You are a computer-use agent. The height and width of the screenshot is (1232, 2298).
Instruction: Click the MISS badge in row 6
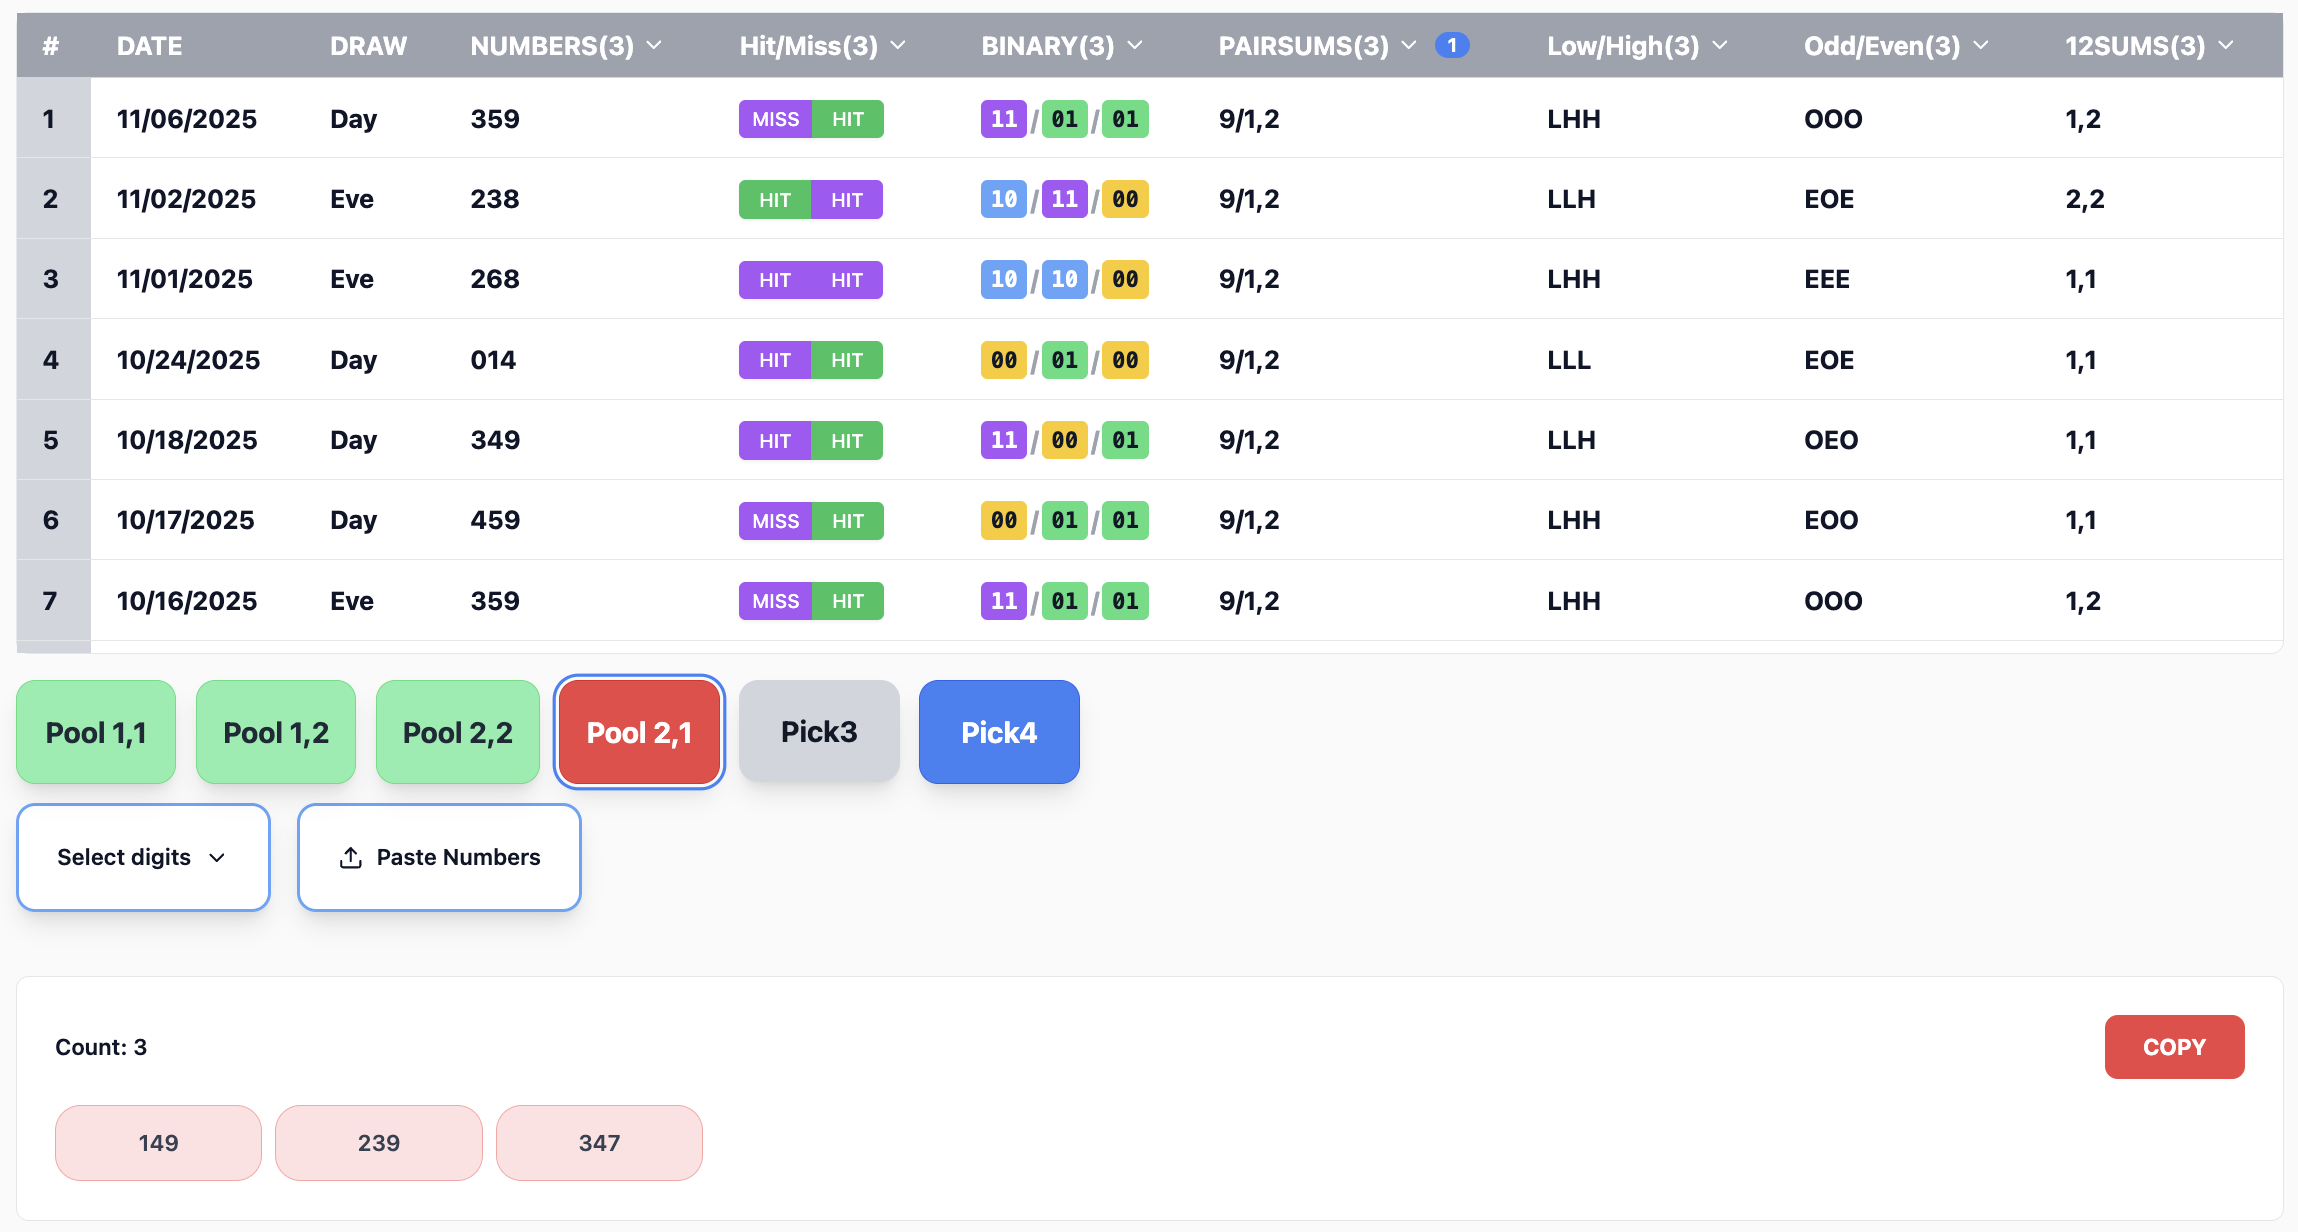[x=775, y=521]
